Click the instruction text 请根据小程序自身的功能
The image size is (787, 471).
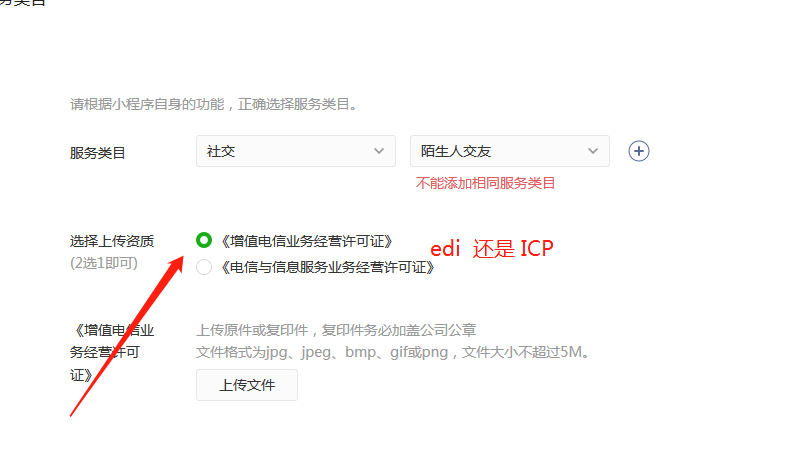pyautogui.click(x=147, y=104)
